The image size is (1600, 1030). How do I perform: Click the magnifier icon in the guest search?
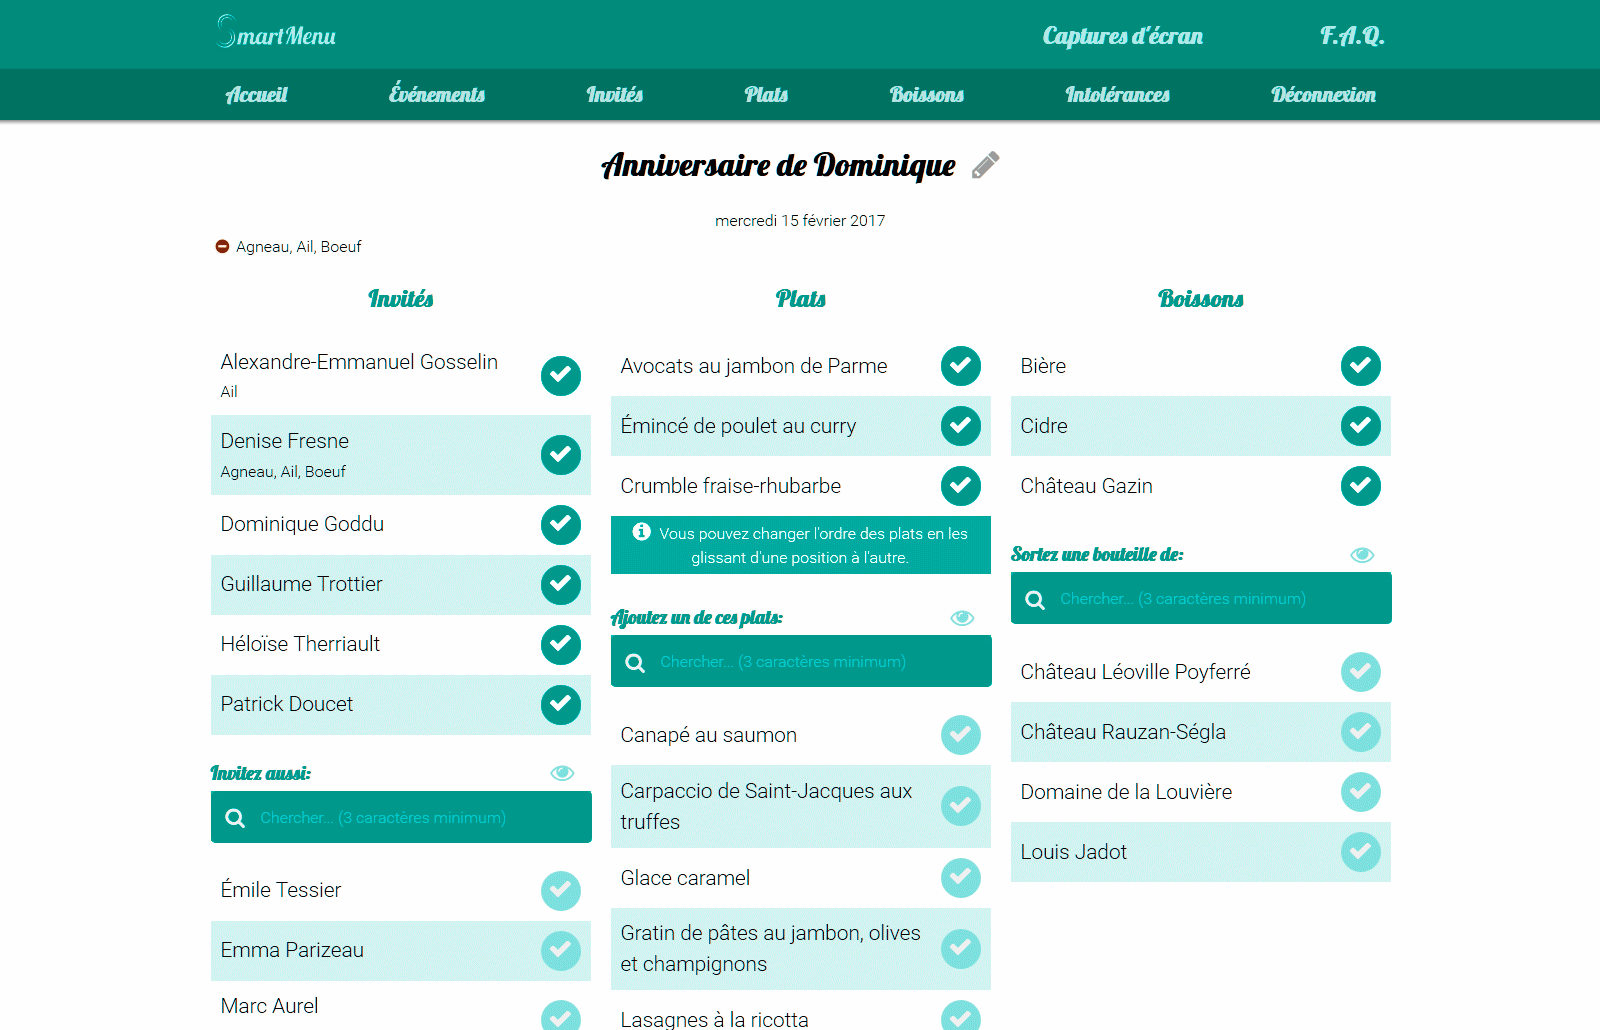(x=235, y=818)
